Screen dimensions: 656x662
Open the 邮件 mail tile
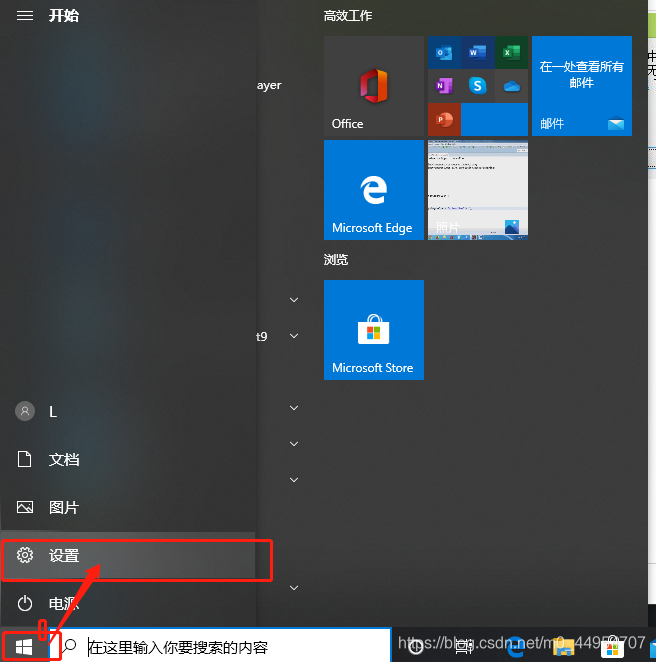582,86
